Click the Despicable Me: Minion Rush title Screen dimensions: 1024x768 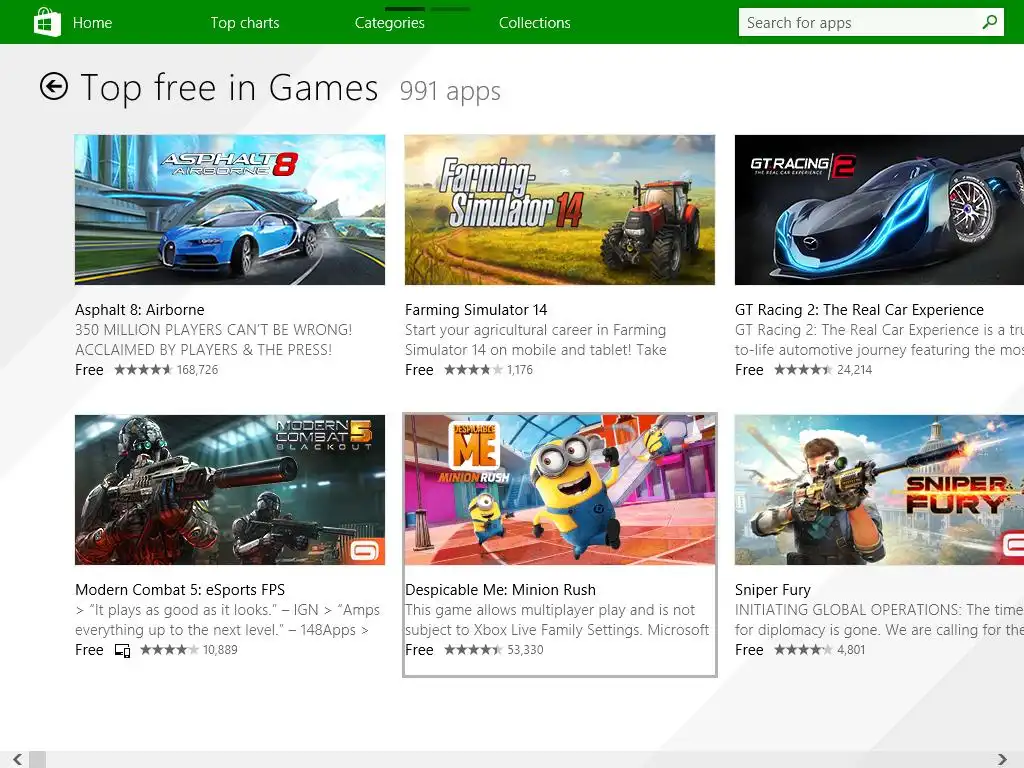point(500,590)
